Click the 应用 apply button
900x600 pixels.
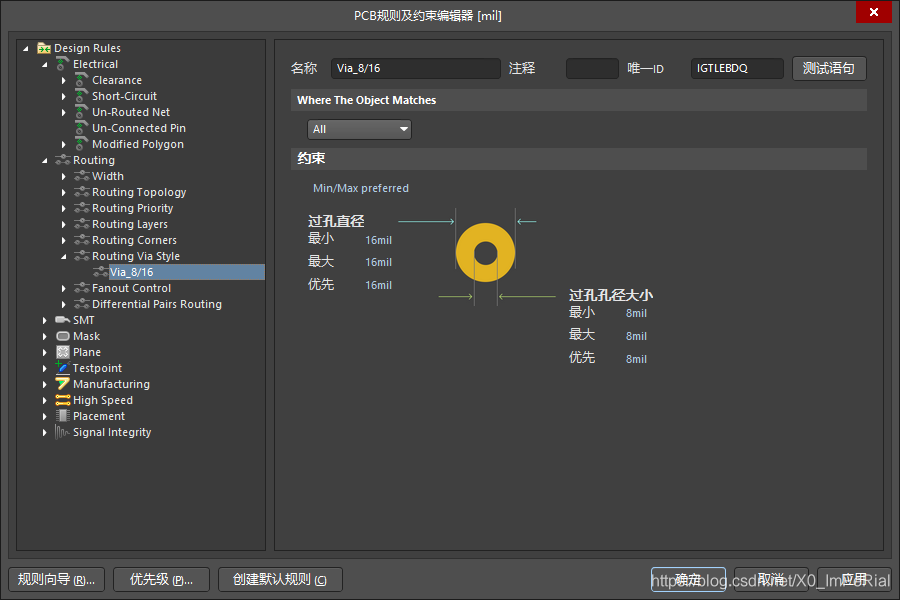854,579
